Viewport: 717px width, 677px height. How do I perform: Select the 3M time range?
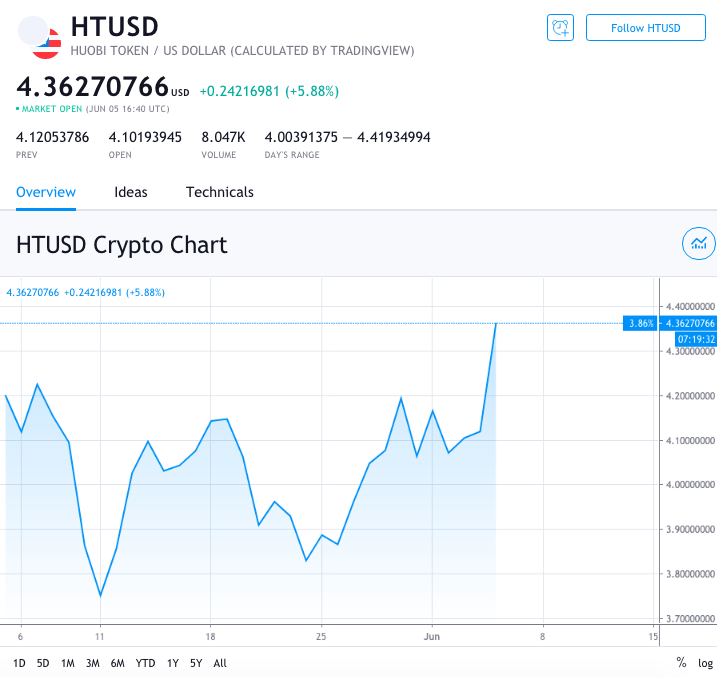click(x=93, y=663)
